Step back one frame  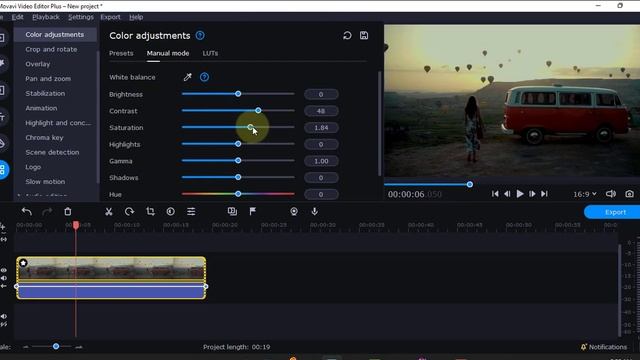507,194
